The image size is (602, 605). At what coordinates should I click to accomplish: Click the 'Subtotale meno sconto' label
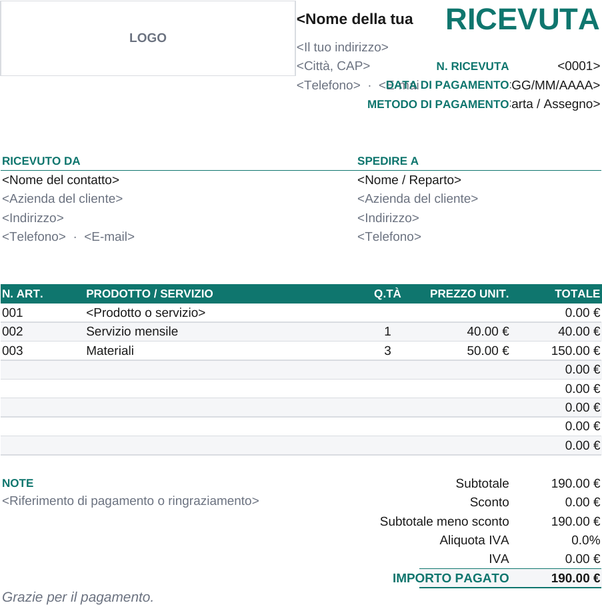[x=444, y=522]
